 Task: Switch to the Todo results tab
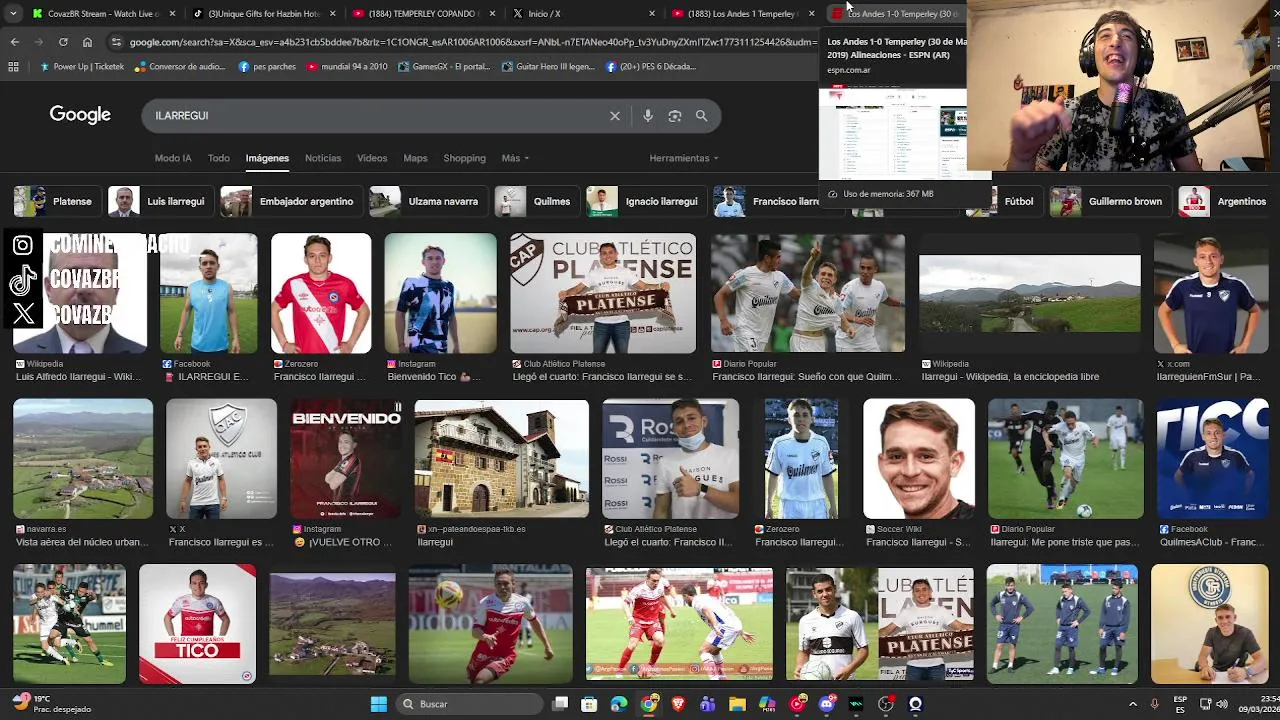click(219, 158)
